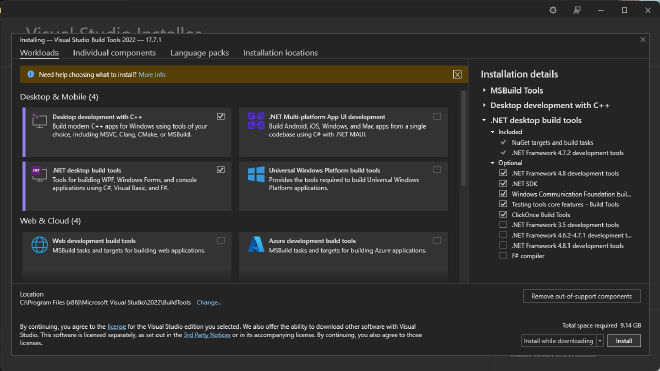Click the workloads list vertical scrollbar
660x371 pixels.
click(463, 138)
